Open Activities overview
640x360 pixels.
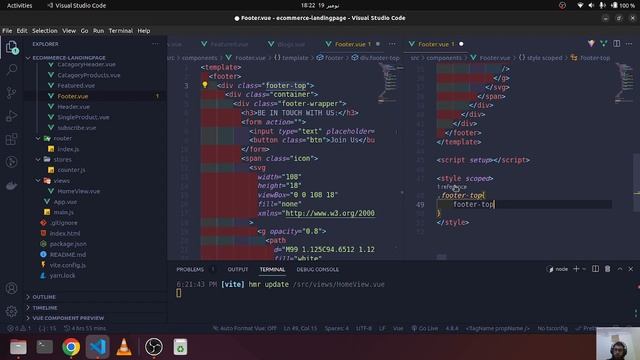tap(19, 5)
